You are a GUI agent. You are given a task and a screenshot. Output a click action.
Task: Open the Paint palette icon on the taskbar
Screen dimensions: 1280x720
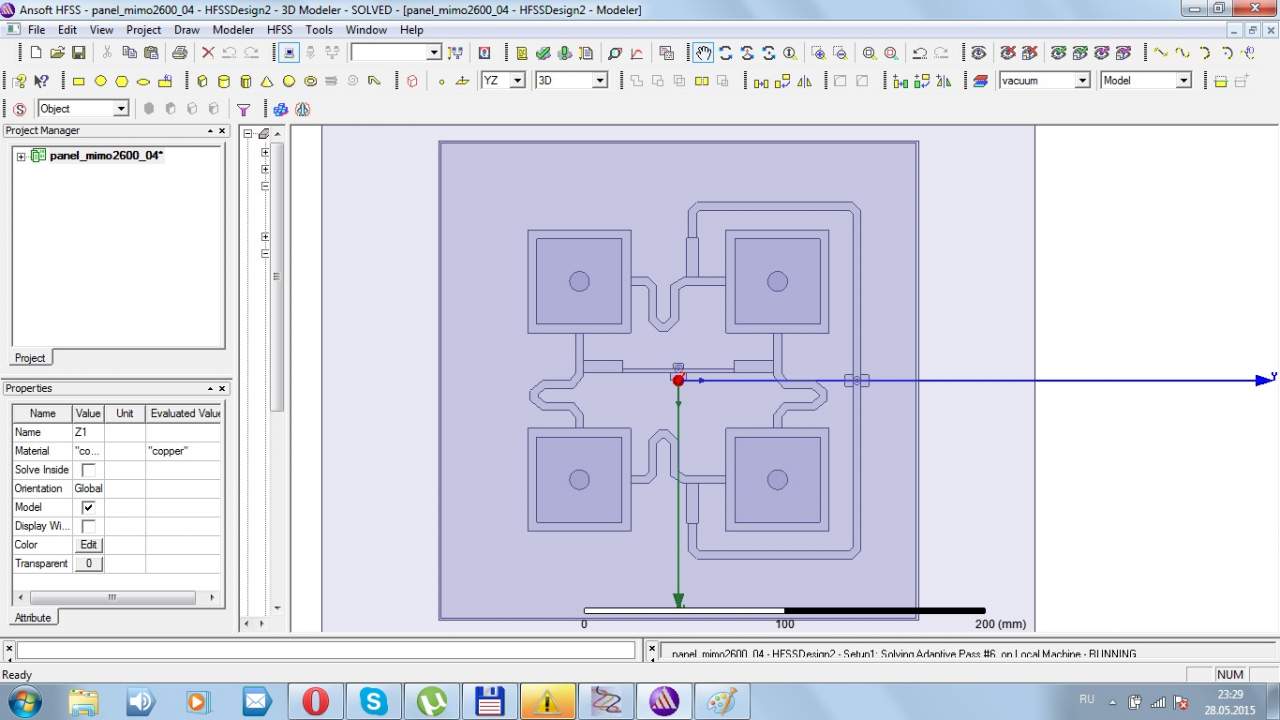click(722, 701)
